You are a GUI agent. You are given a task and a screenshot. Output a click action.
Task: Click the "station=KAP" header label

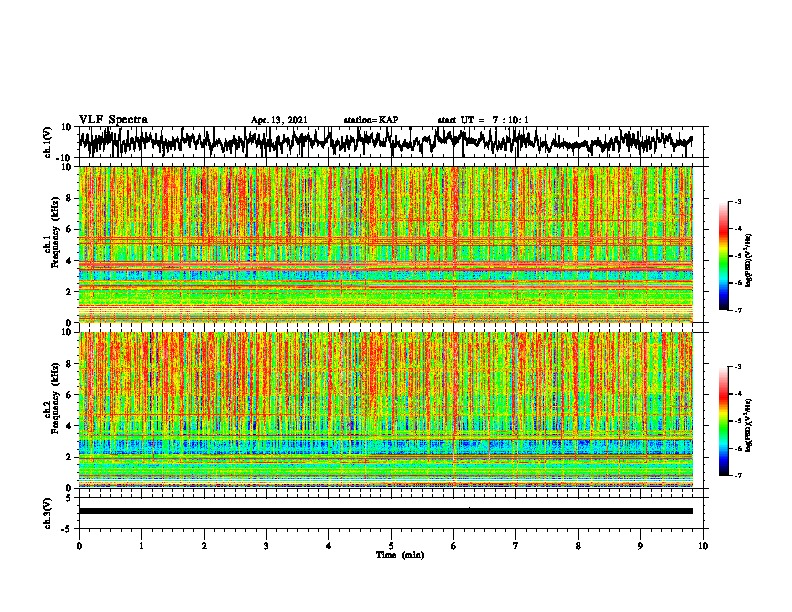[371, 120]
